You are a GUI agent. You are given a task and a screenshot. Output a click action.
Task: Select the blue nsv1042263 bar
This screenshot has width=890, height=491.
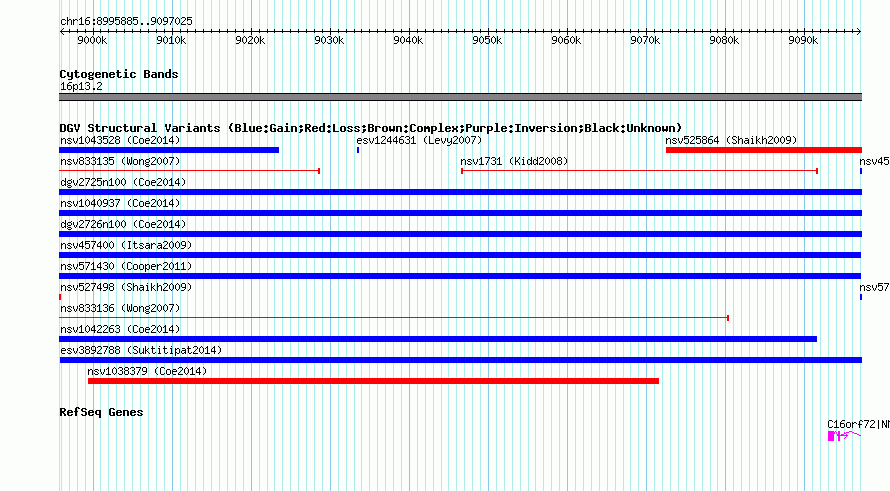tap(438, 339)
